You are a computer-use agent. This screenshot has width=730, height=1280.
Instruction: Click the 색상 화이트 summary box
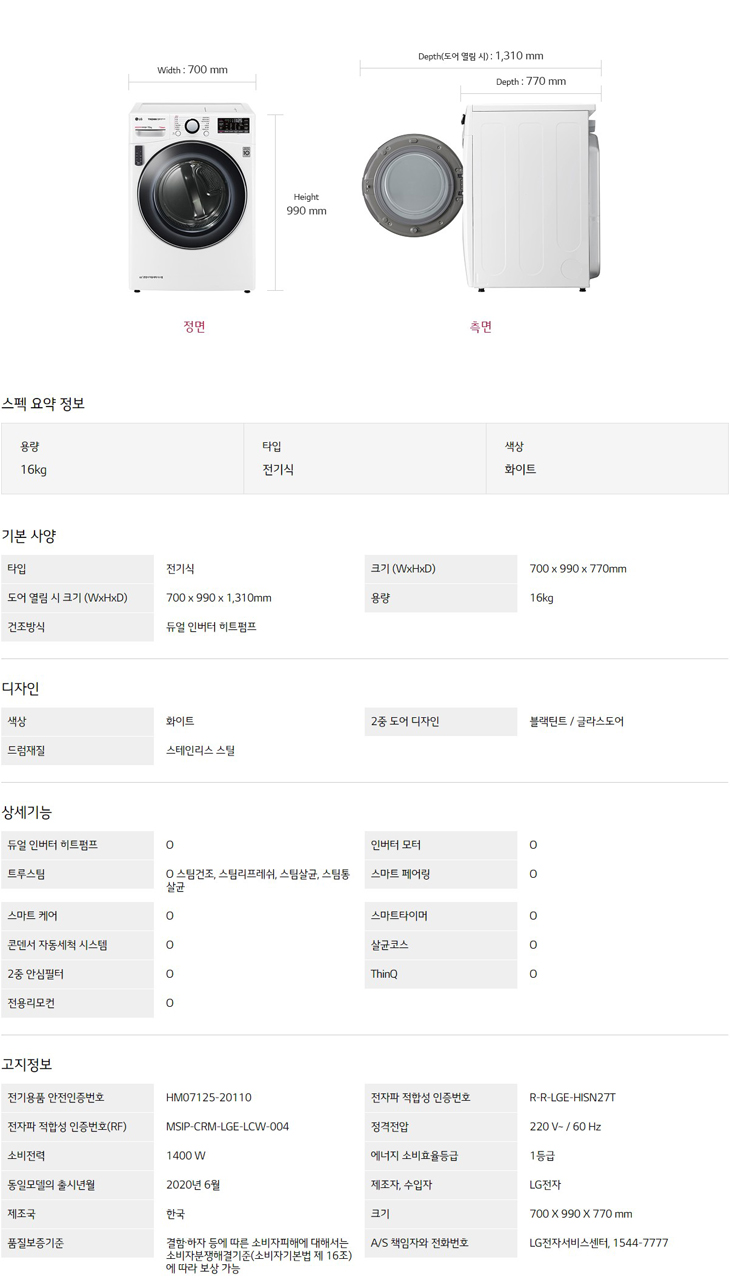click(x=607, y=458)
